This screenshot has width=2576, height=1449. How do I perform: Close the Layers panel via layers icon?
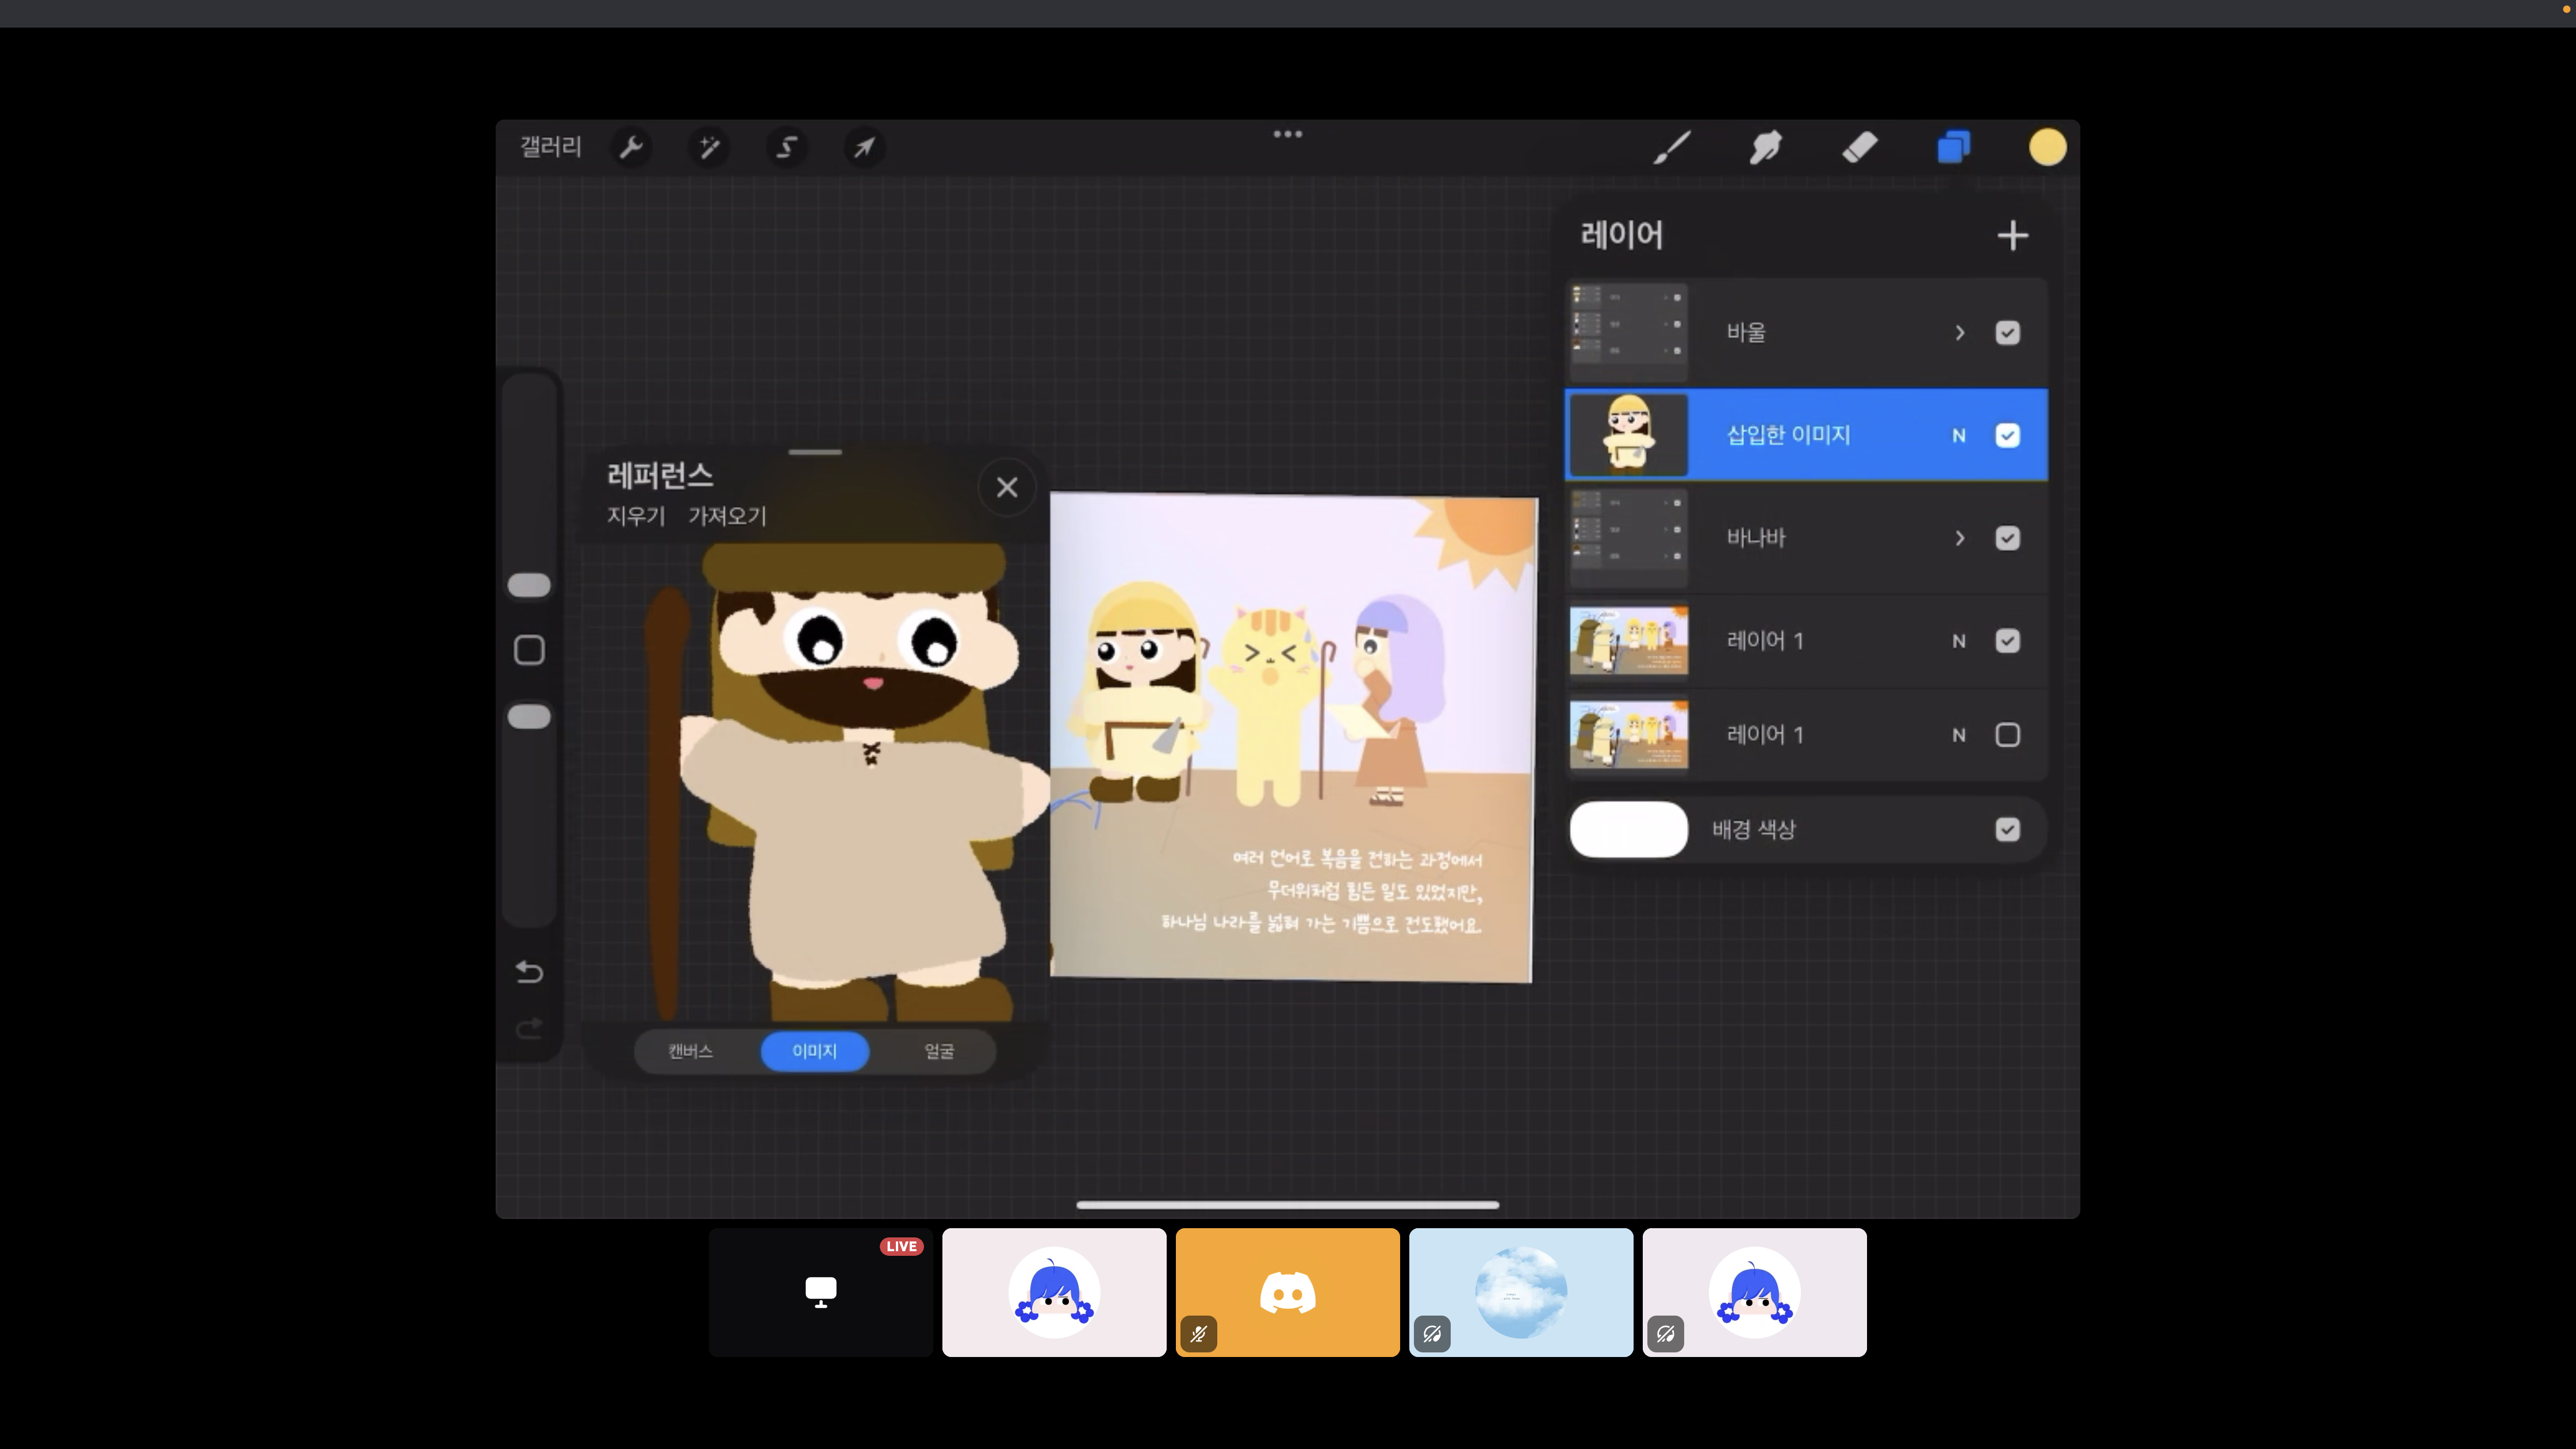point(1953,148)
